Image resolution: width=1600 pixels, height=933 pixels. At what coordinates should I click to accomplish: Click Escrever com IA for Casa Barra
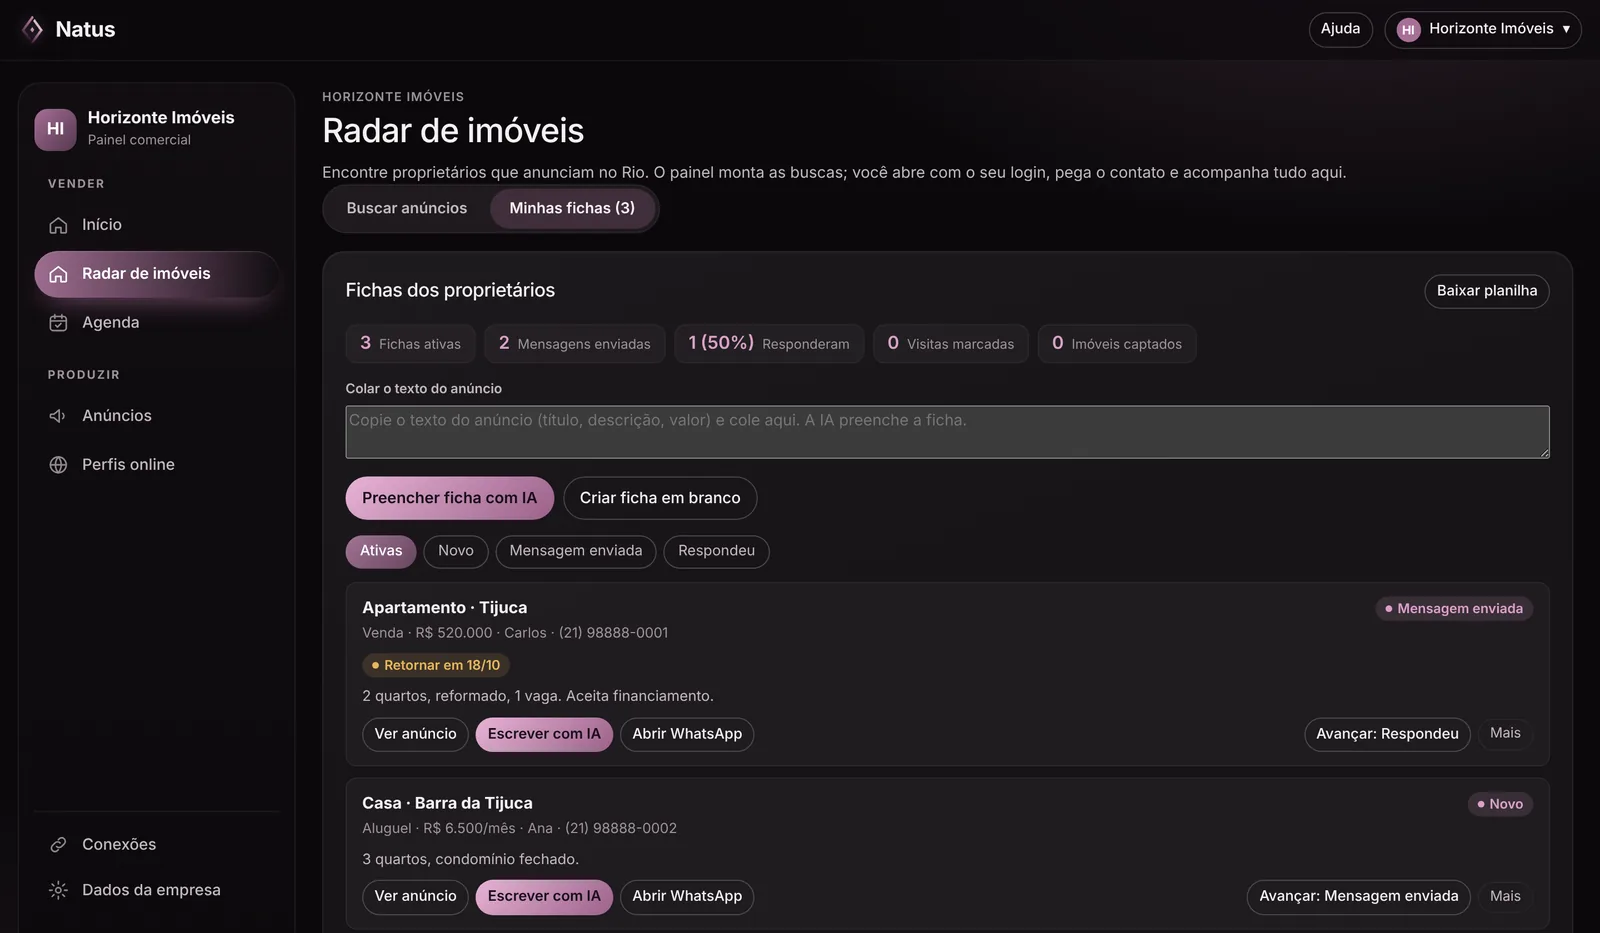(544, 897)
